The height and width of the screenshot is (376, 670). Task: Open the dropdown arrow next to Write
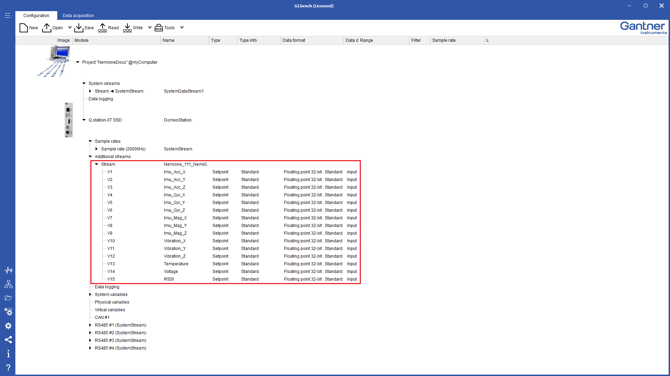(150, 28)
